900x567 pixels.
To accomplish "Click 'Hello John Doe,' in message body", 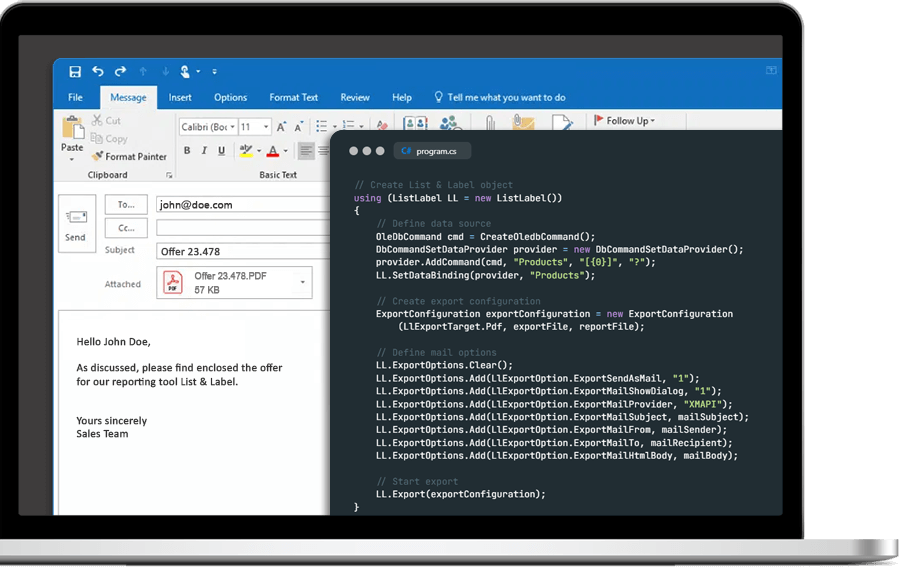I will tap(114, 342).
